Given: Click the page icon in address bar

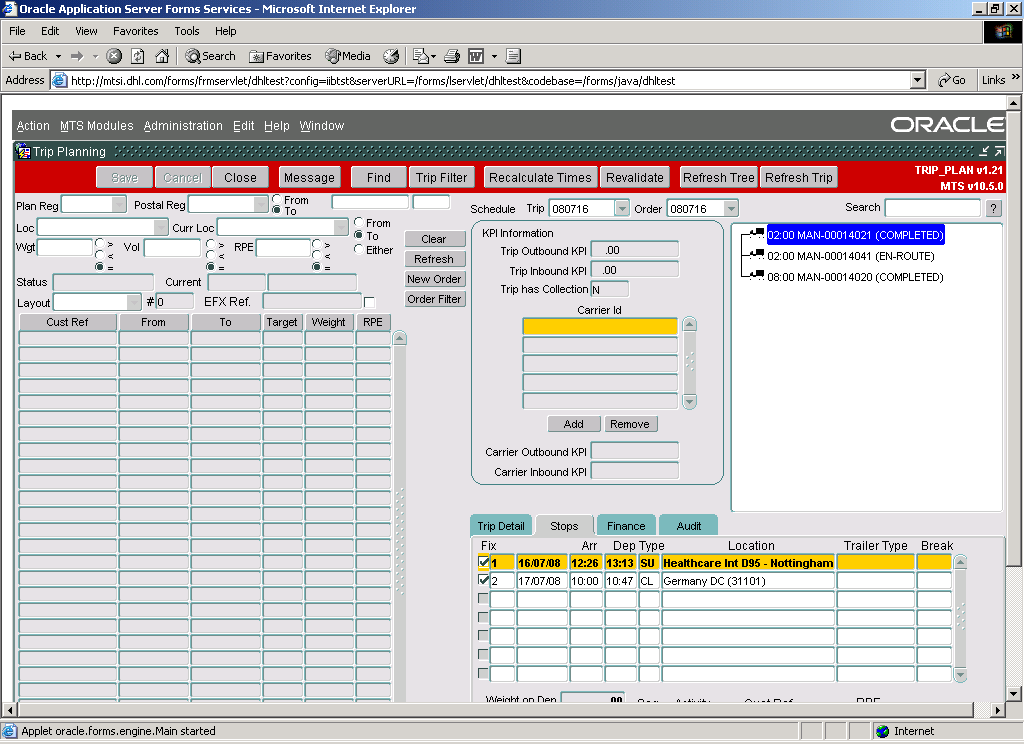Looking at the screenshot, I should (59, 80).
